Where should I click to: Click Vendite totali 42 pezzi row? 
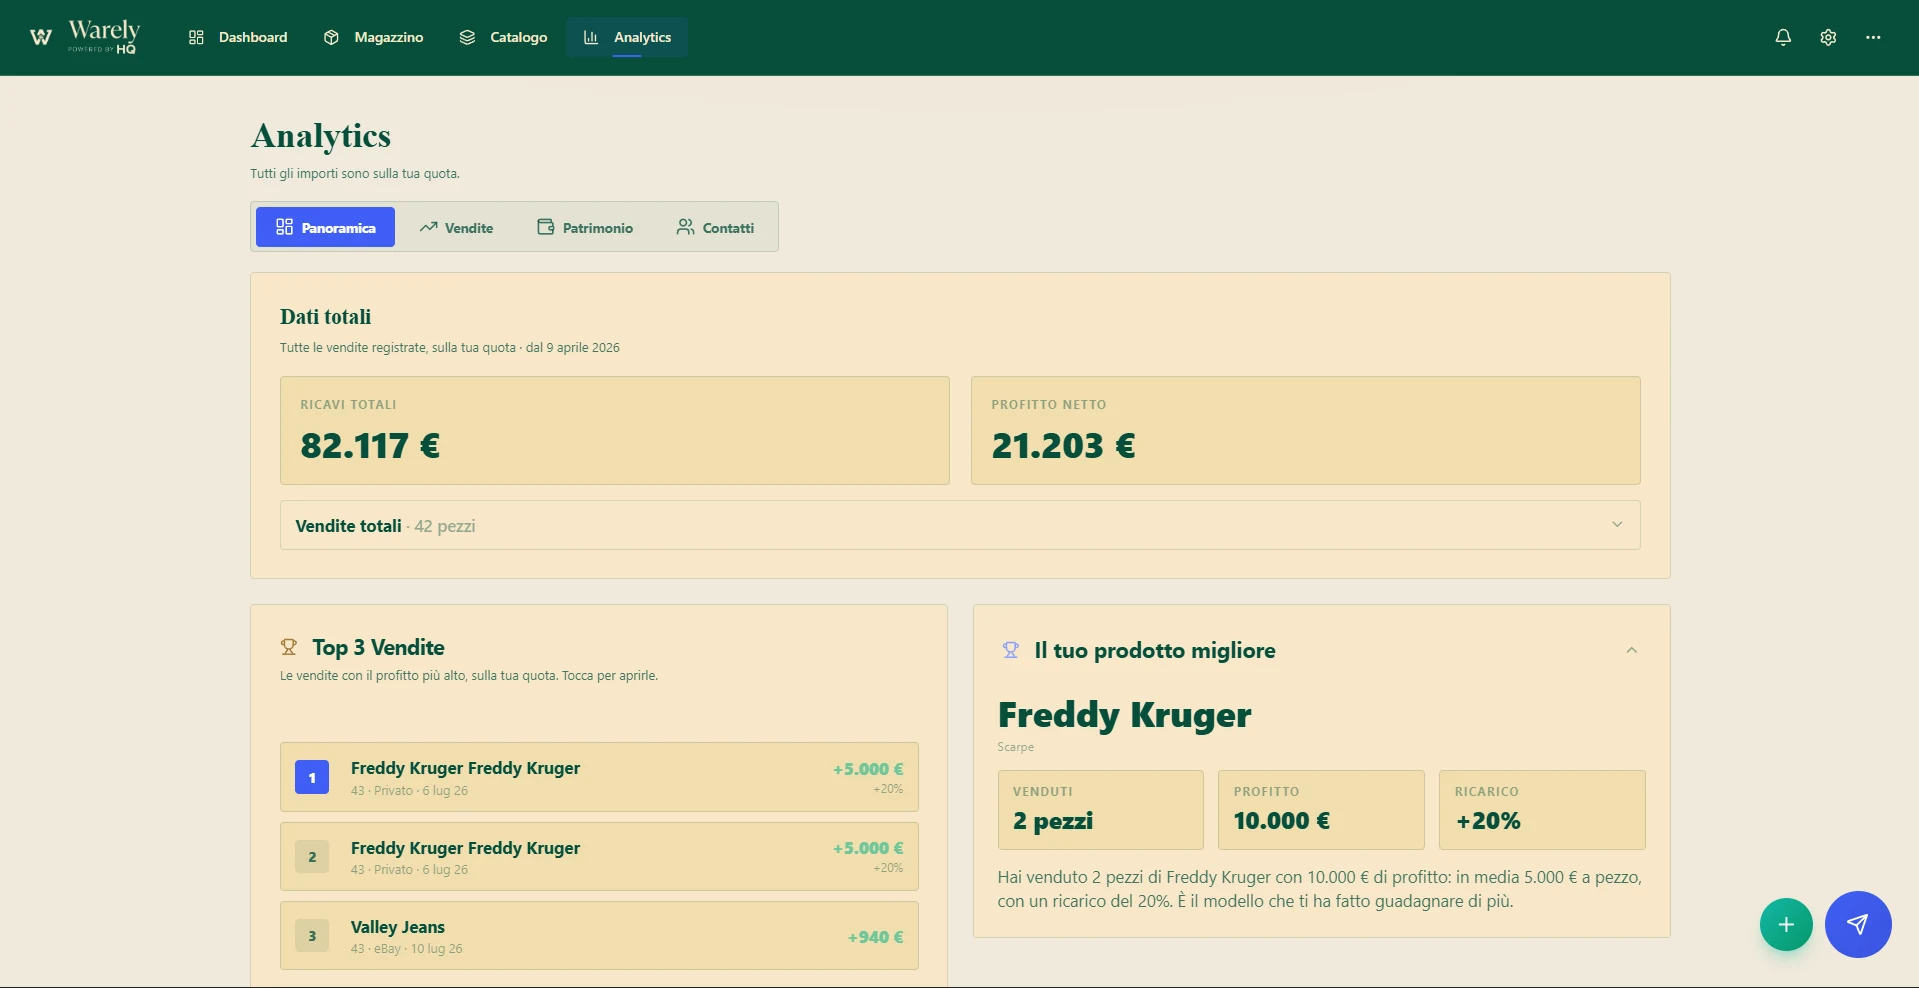pyautogui.click(x=960, y=525)
